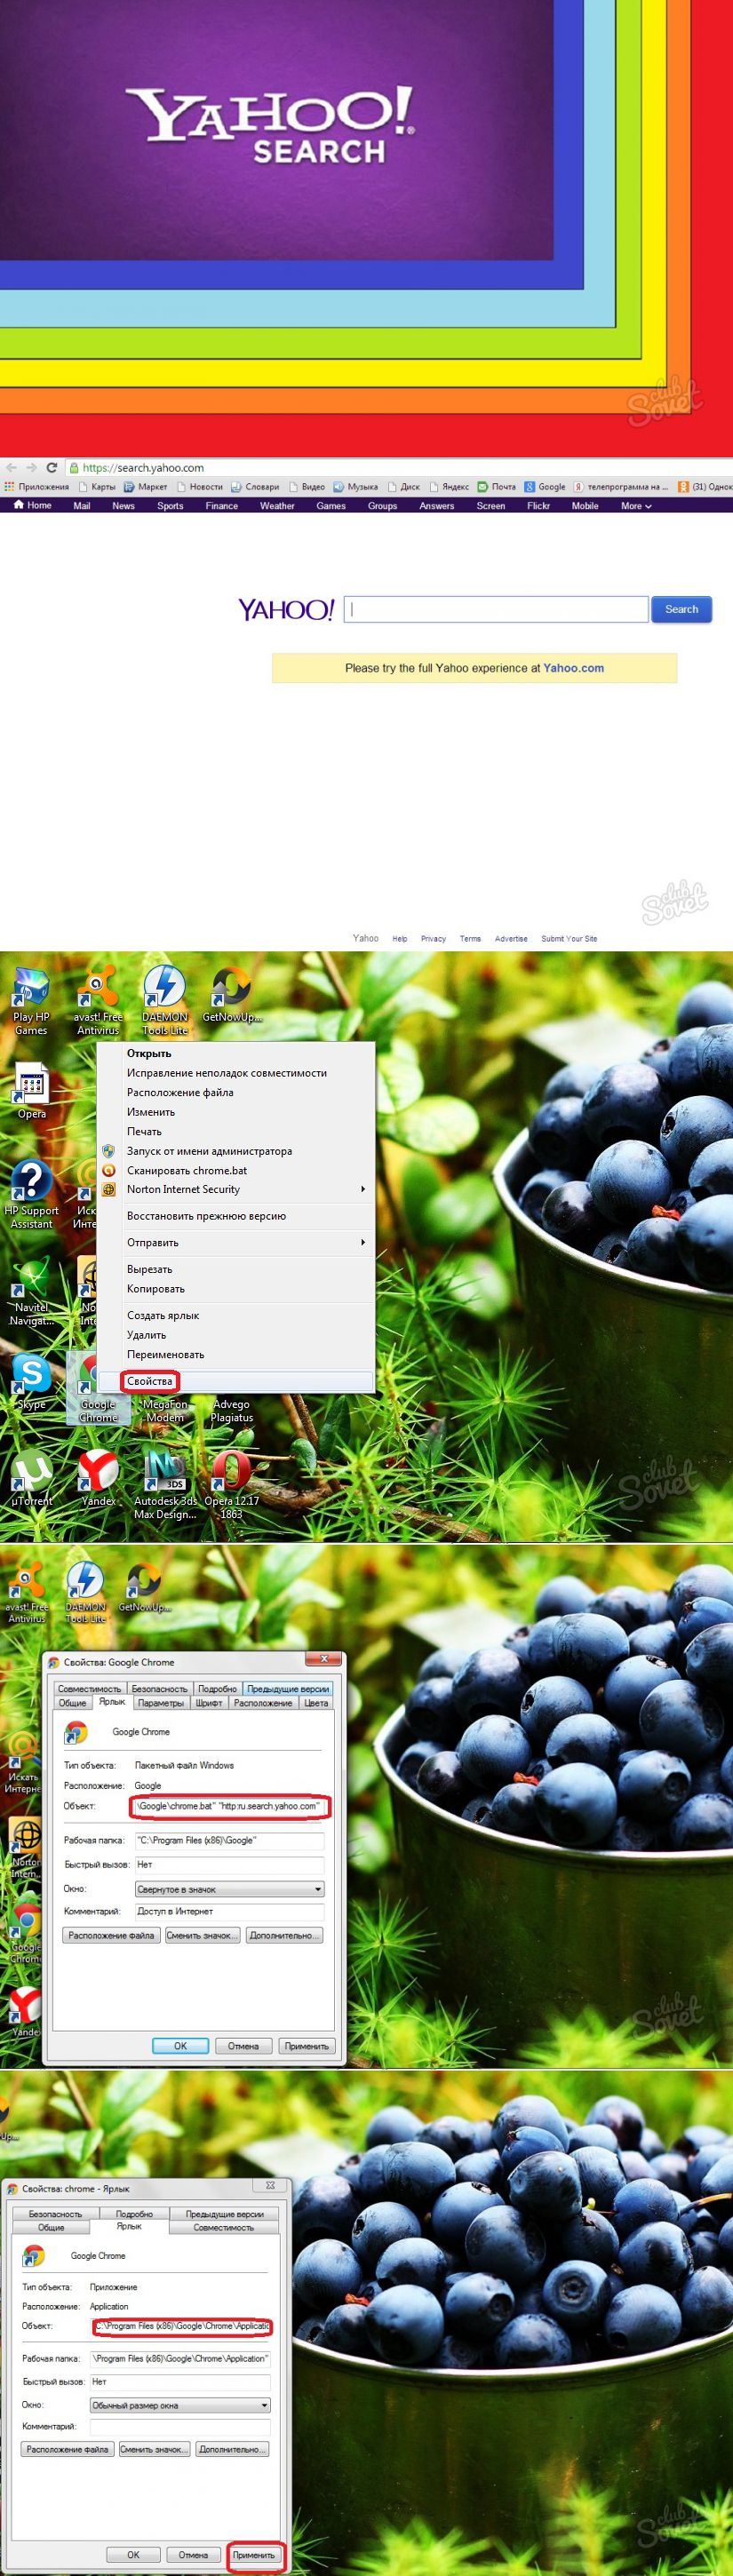Open the Opera 12.17 desktop icon
Viewport: 733px width, 2576px height.
point(231,1485)
